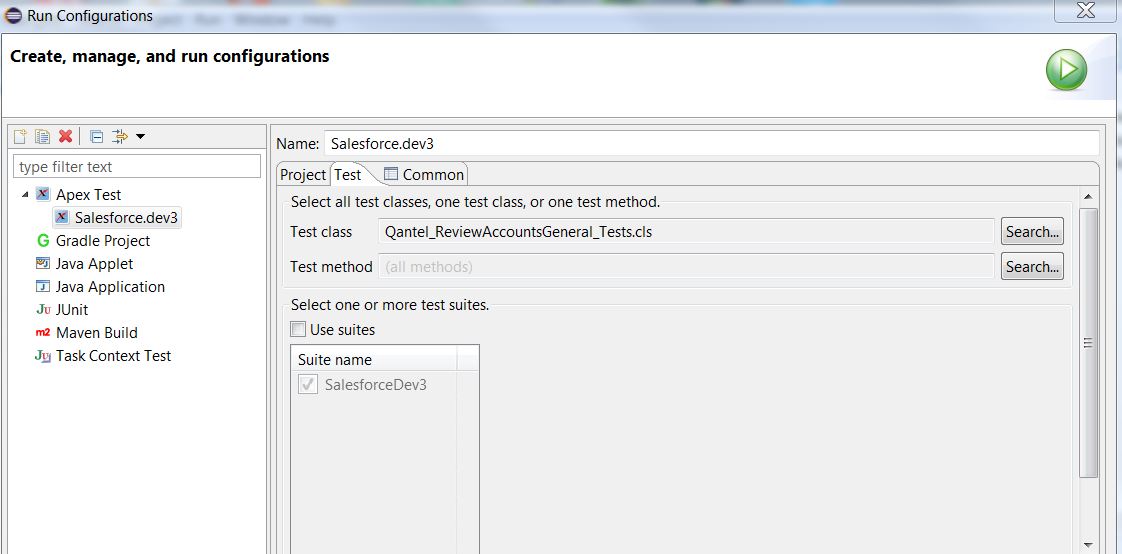Click the duplicate configuration icon
Viewport: 1122px width, 554px height.
click(42, 137)
